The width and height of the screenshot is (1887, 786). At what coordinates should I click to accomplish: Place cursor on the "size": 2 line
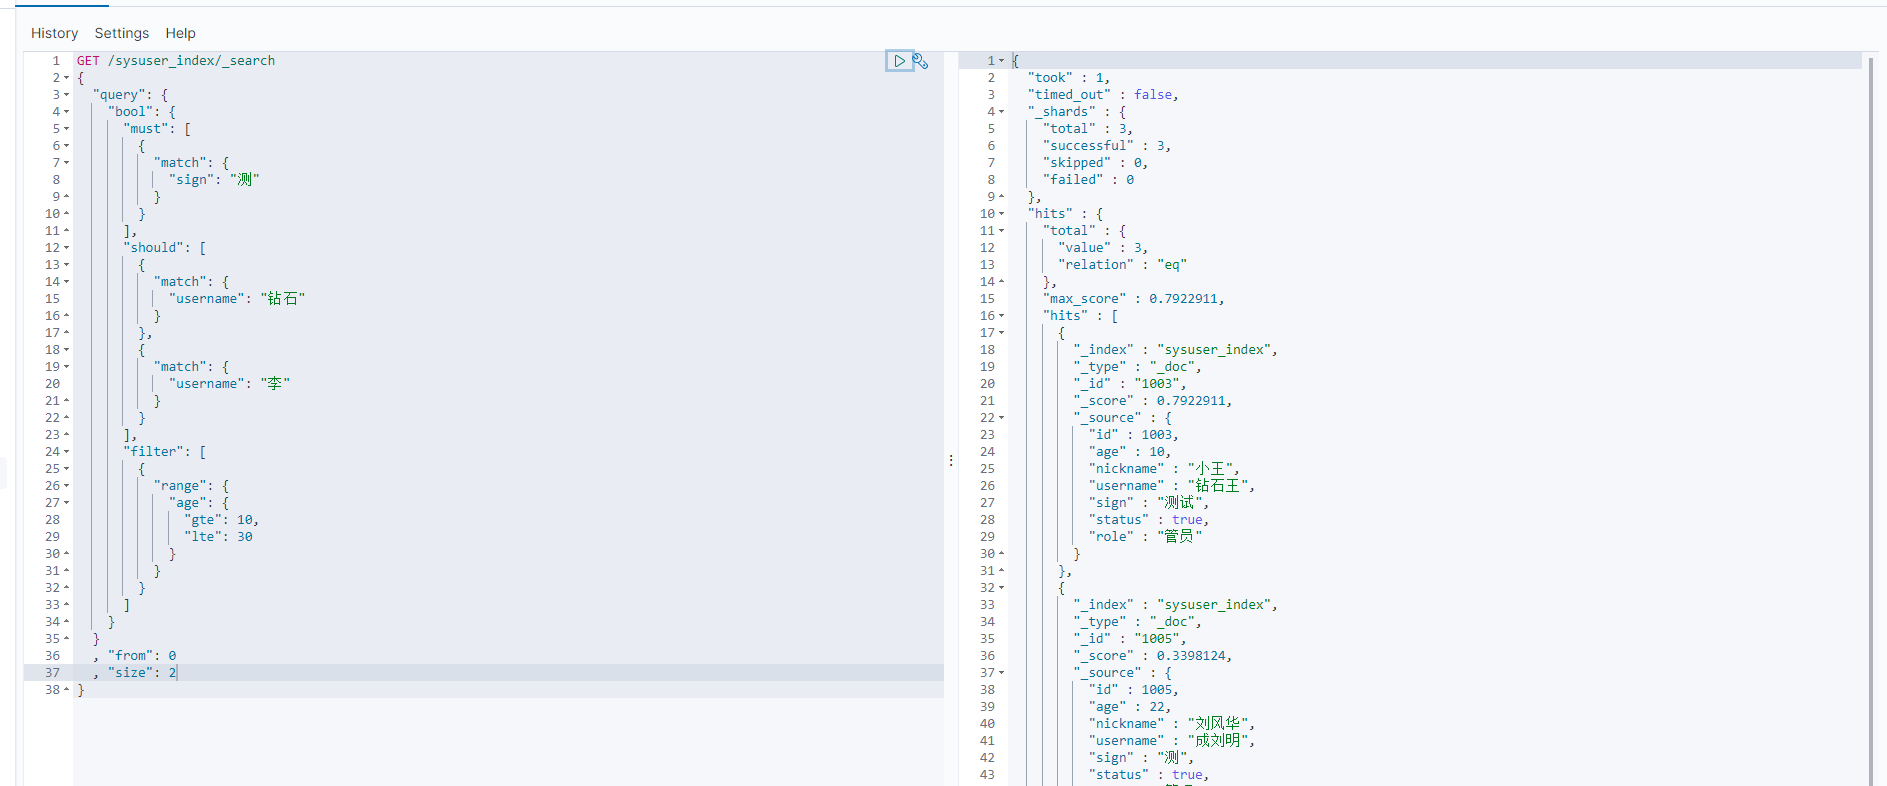click(135, 673)
